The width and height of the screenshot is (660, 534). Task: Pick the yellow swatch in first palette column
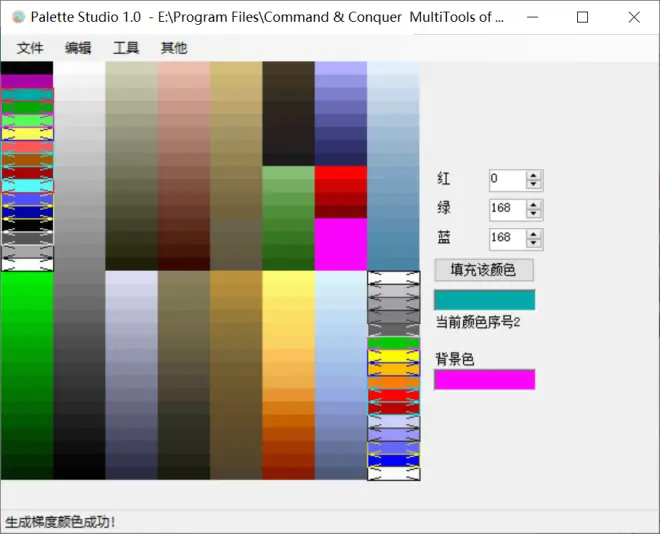27,134
